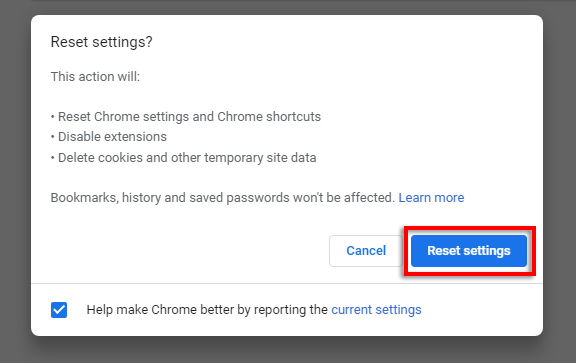Cancel the reset settings dialog
Image resolution: width=576 pixels, height=363 pixels.
[x=366, y=251]
